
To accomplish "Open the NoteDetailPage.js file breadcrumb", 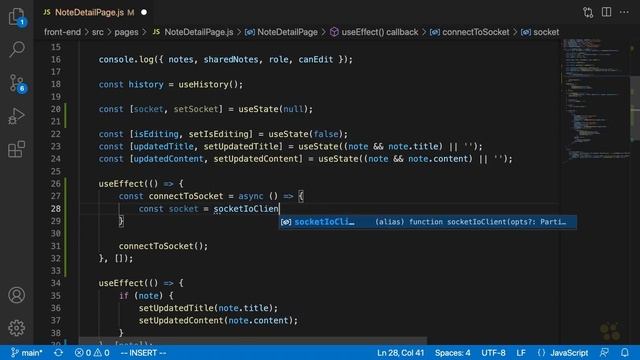I will [x=193, y=32].
